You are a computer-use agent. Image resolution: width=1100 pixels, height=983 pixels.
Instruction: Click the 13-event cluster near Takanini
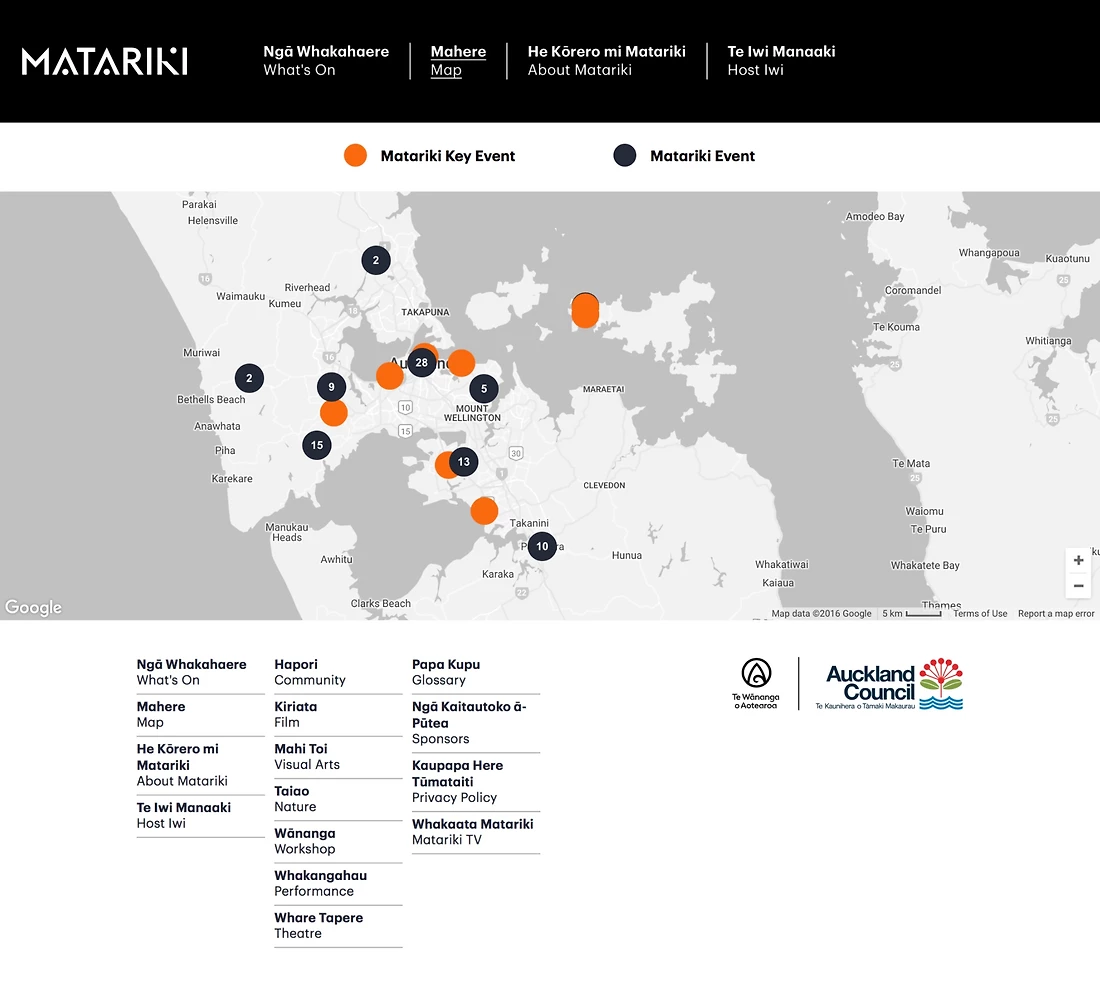[463, 462]
